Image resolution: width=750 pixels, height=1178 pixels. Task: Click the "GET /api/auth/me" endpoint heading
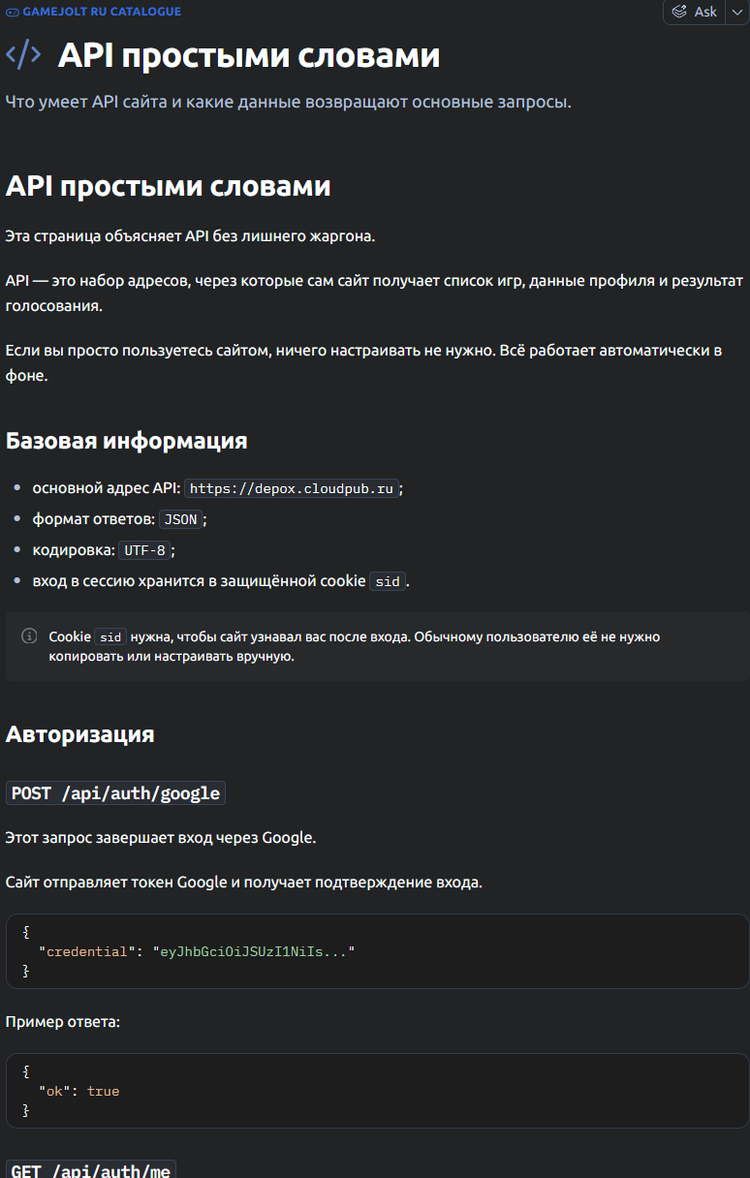point(91,1169)
